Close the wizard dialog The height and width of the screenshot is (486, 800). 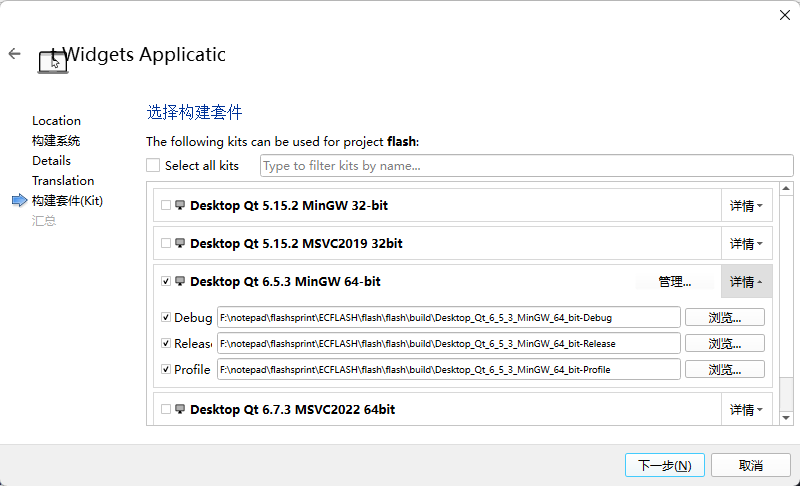pyautogui.click(x=785, y=15)
